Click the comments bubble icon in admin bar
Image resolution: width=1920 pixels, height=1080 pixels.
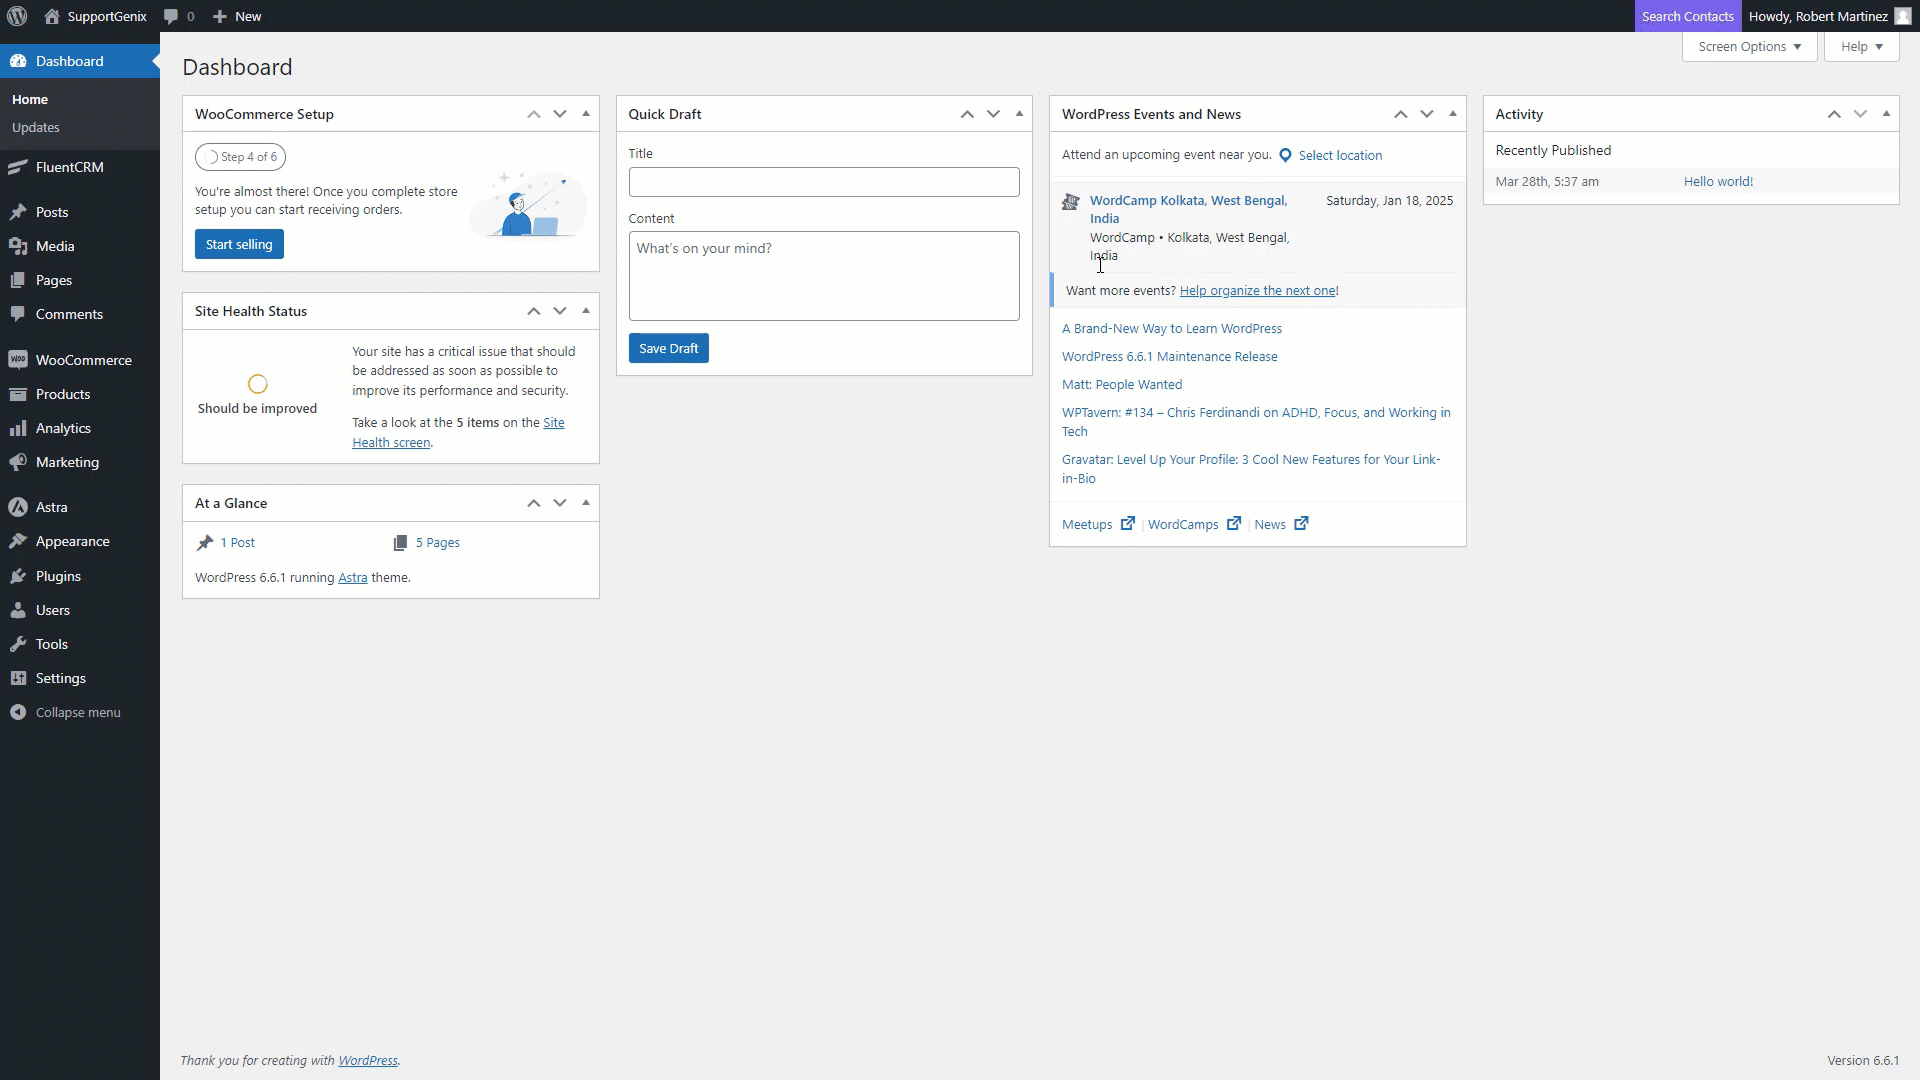pos(171,17)
